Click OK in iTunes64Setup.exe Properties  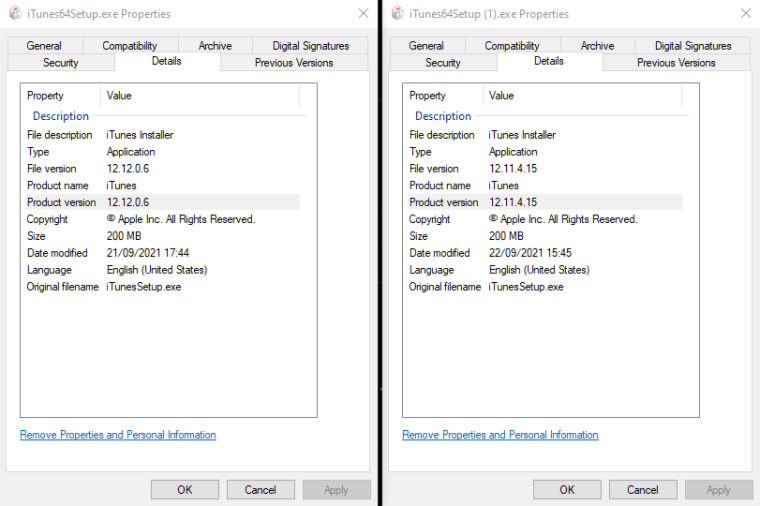[185, 490]
